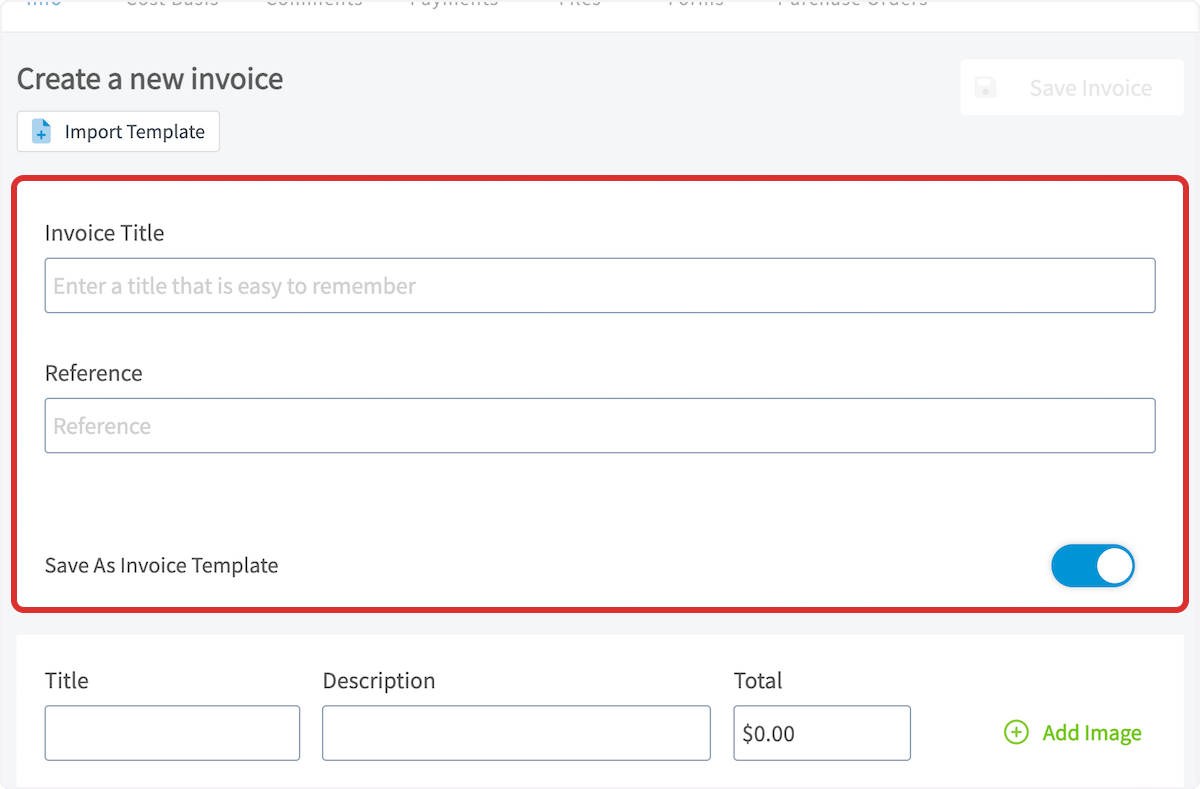The width and height of the screenshot is (1200, 789).
Task: Toggle the Save As Invoice Template switch
Action: click(x=1093, y=566)
